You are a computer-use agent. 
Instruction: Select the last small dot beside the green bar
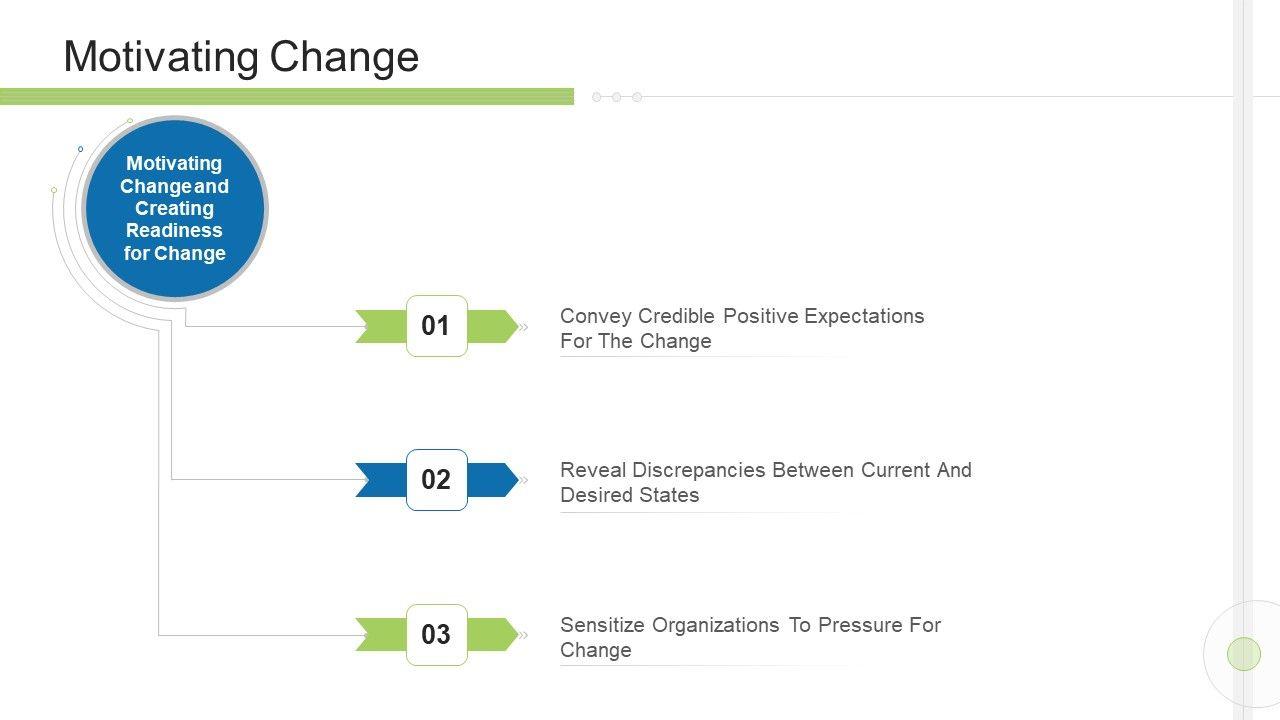coord(637,97)
